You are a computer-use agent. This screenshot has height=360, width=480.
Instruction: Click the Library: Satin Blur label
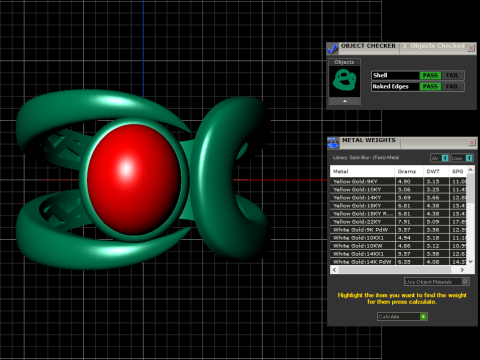(x=366, y=157)
